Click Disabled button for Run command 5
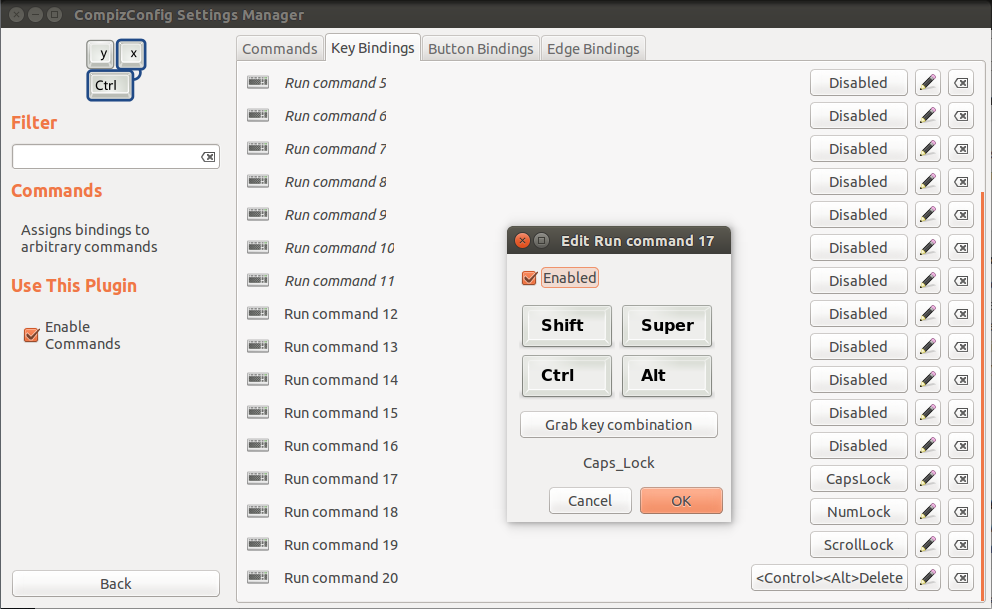Image resolution: width=992 pixels, height=609 pixels. 859,83
